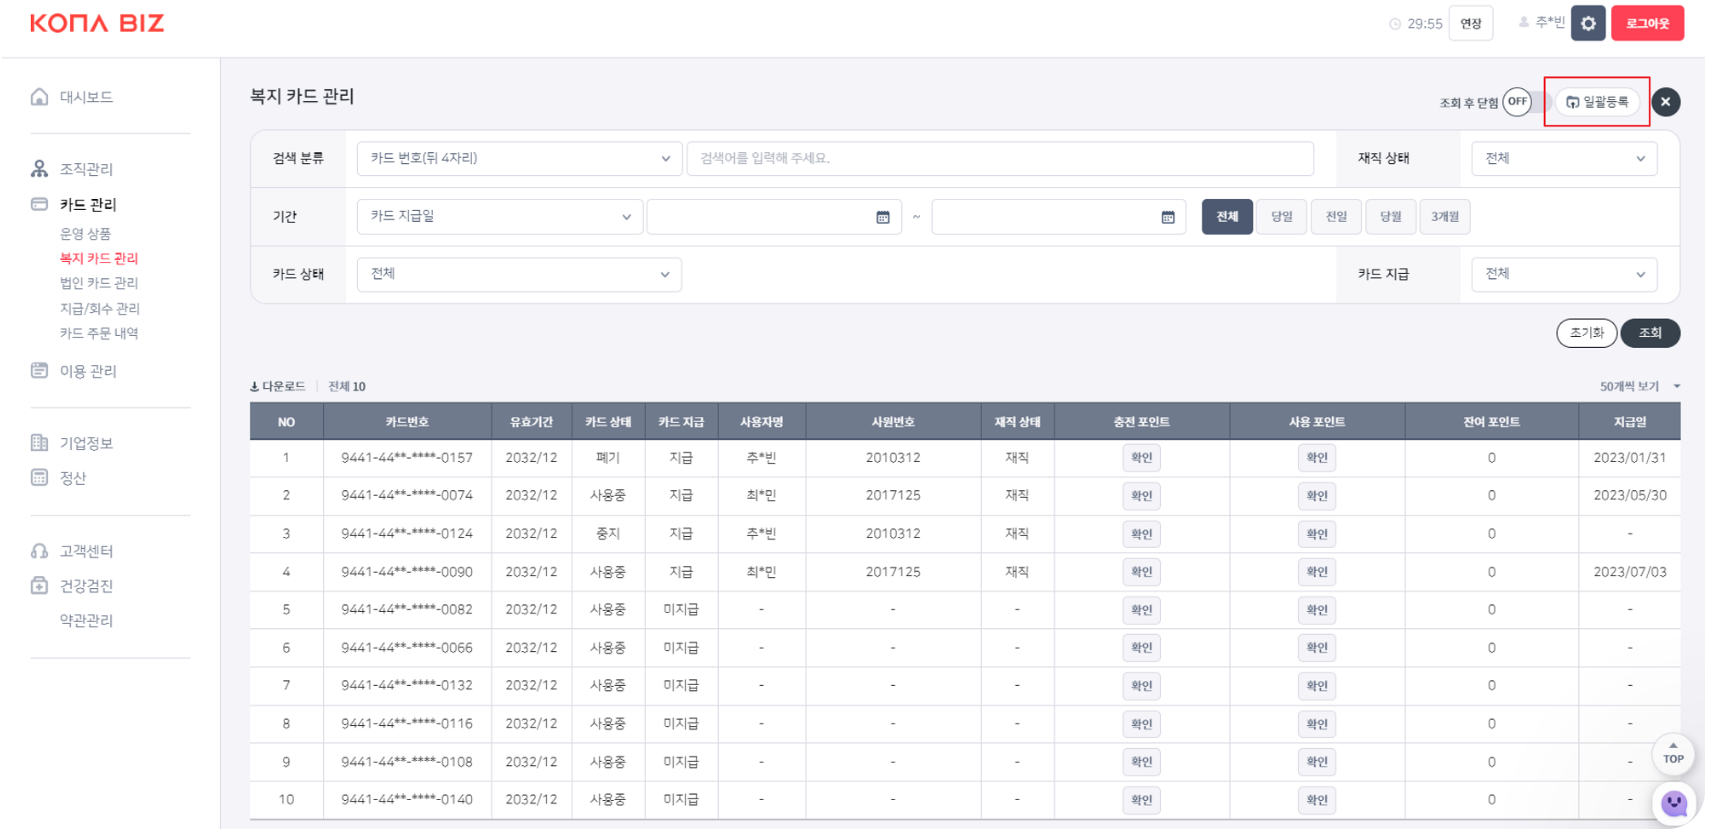
Task: Click the date 2023/07/03 cell
Action: [x=1630, y=572]
